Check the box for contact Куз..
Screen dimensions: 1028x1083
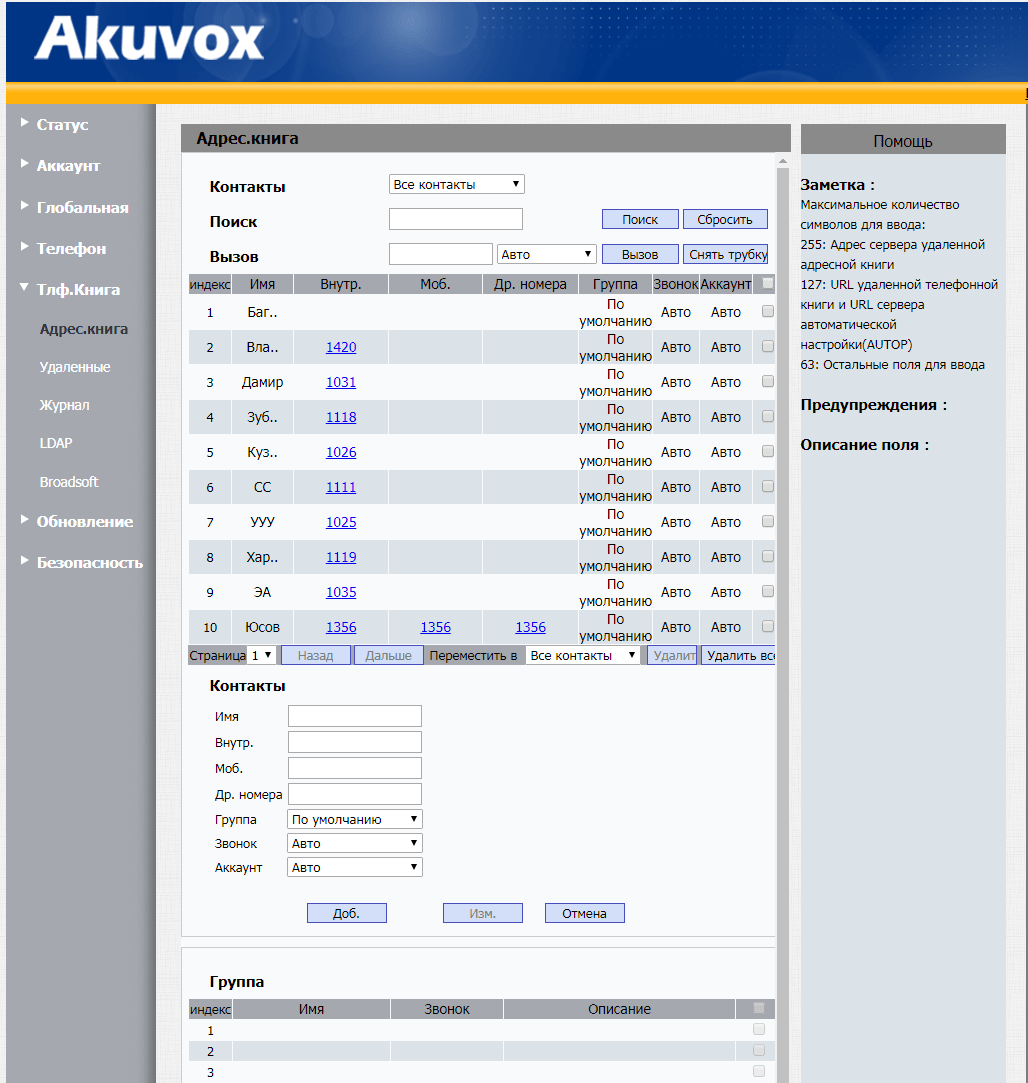pyautogui.click(x=768, y=451)
